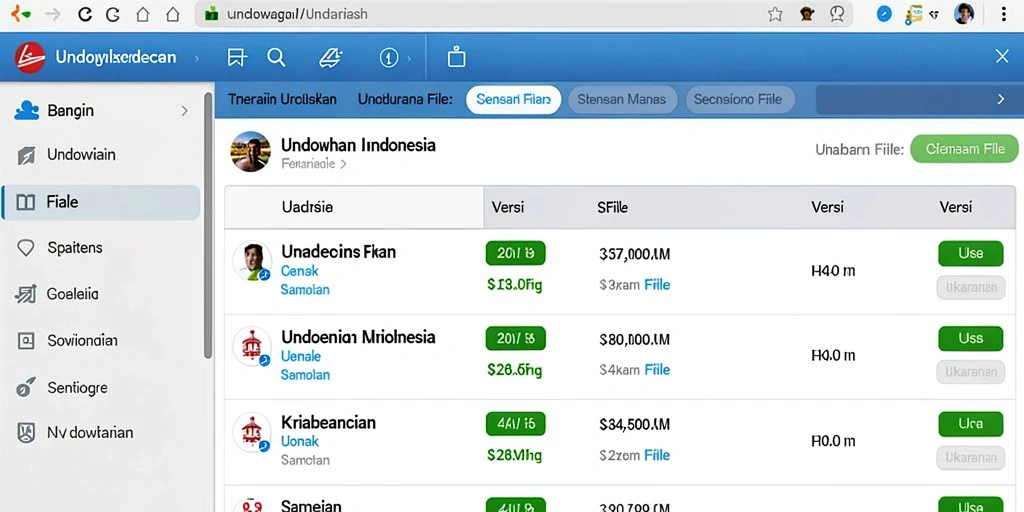Click Kriabeancian green version badge
Viewport: 1024px width, 512px height.
pos(516,424)
